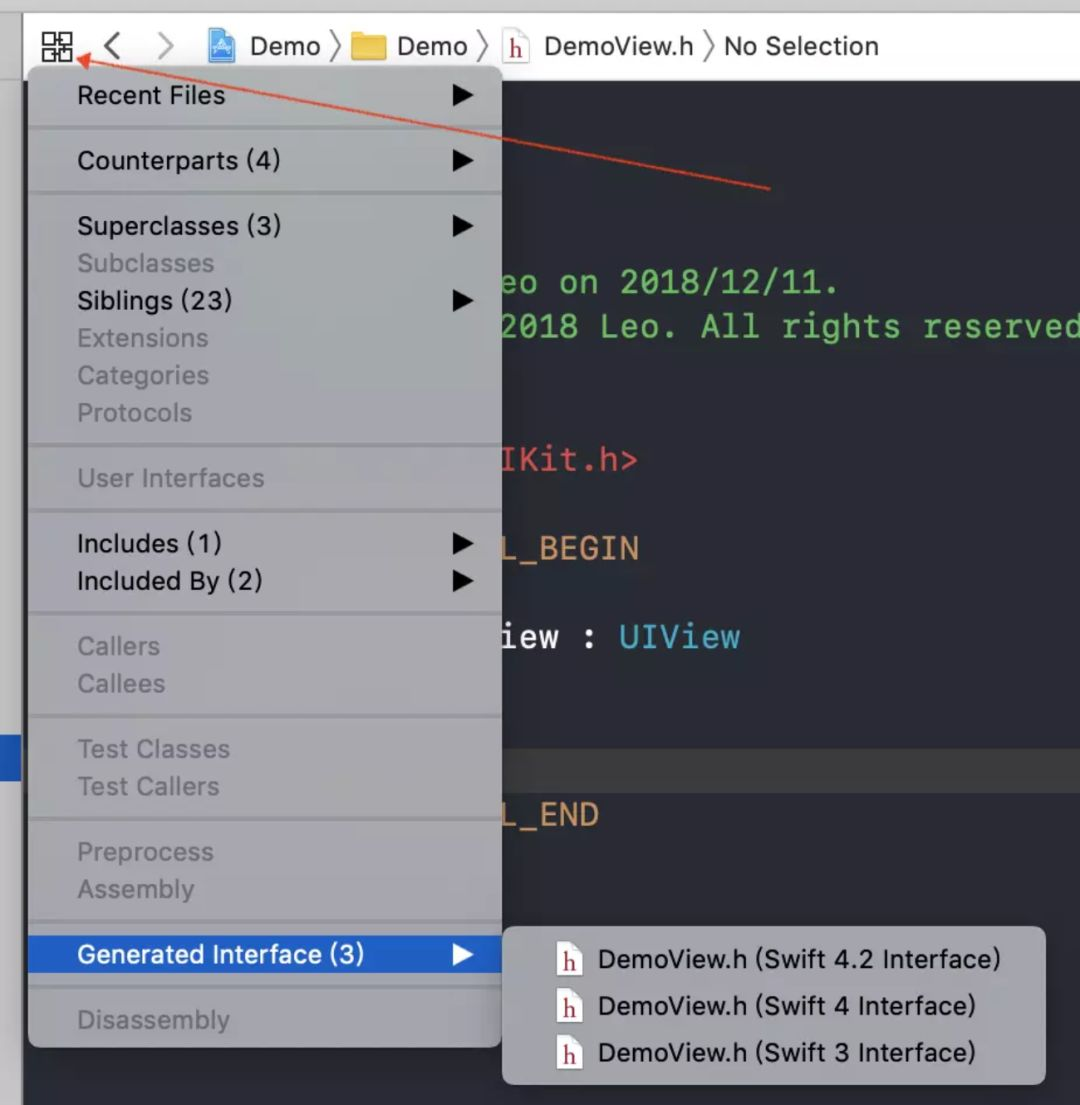Open Includes (1) submenu
The width and height of the screenshot is (1080, 1105).
pyautogui.click(x=265, y=543)
